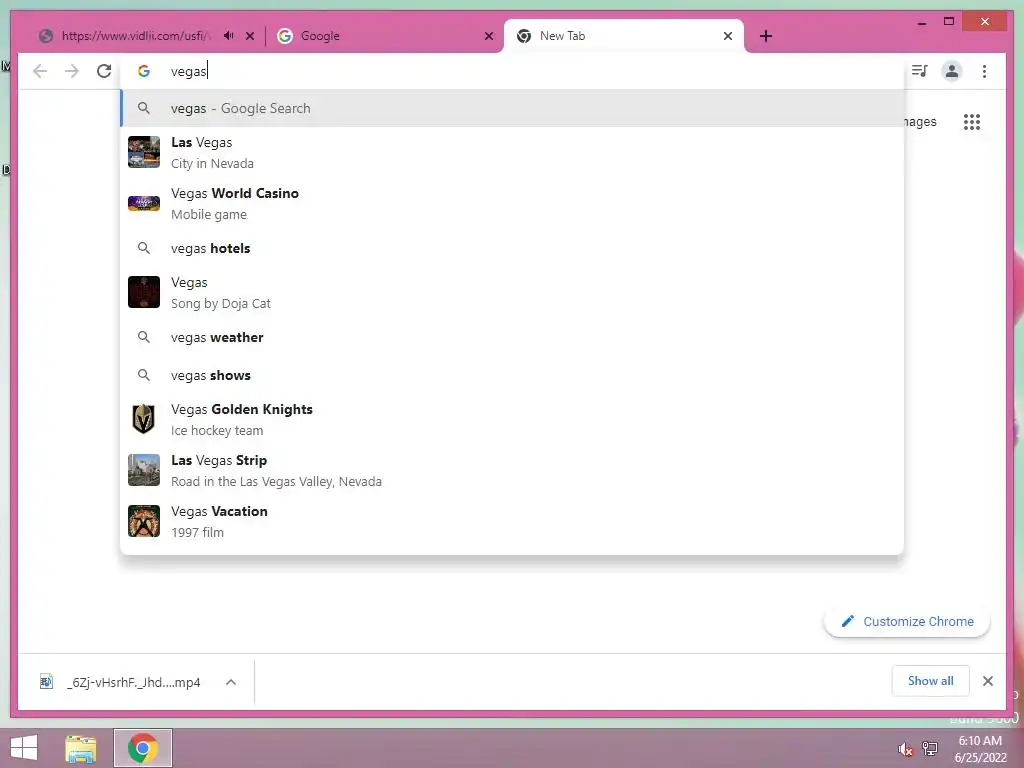1024x768 pixels.
Task: Click the Google G icon in the address bar
Action: tap(144, 71)
